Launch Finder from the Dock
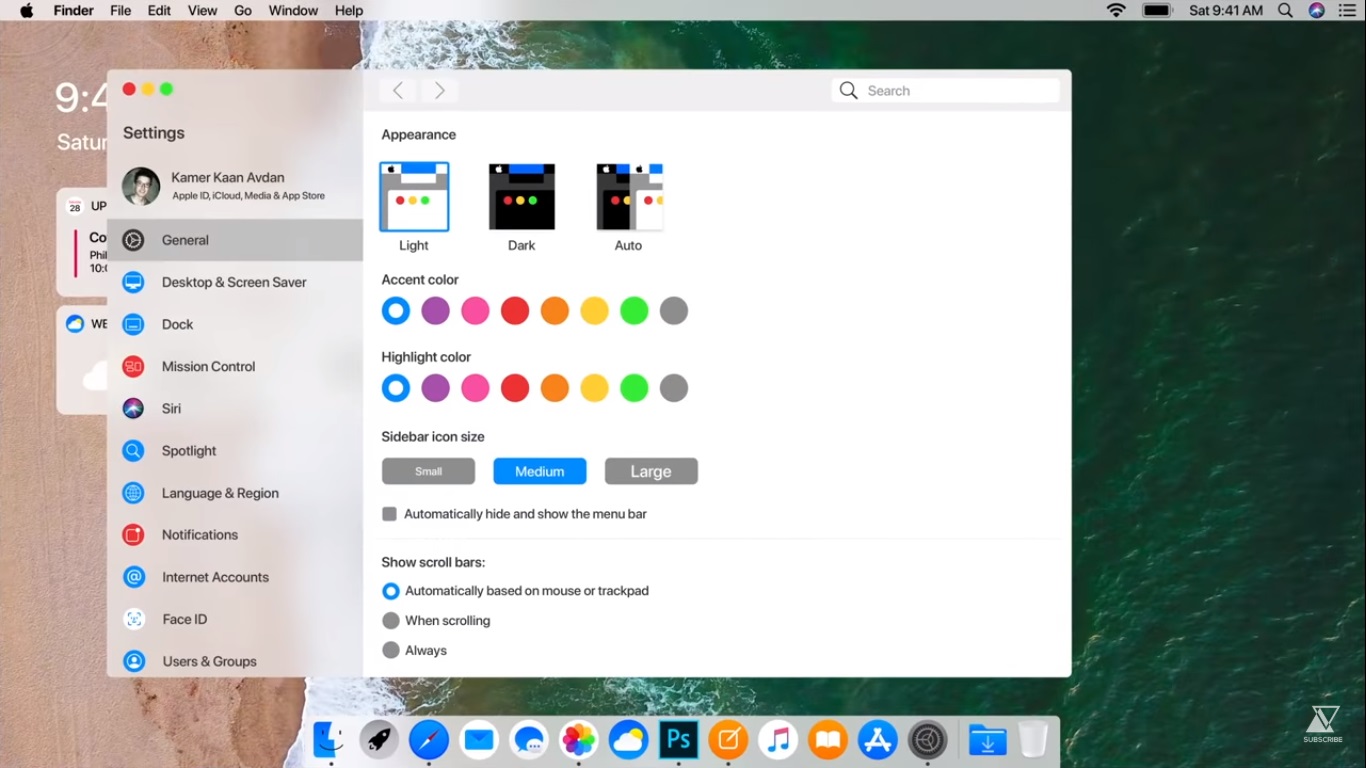Screen dimensions: 1366x768 (330, 740)
